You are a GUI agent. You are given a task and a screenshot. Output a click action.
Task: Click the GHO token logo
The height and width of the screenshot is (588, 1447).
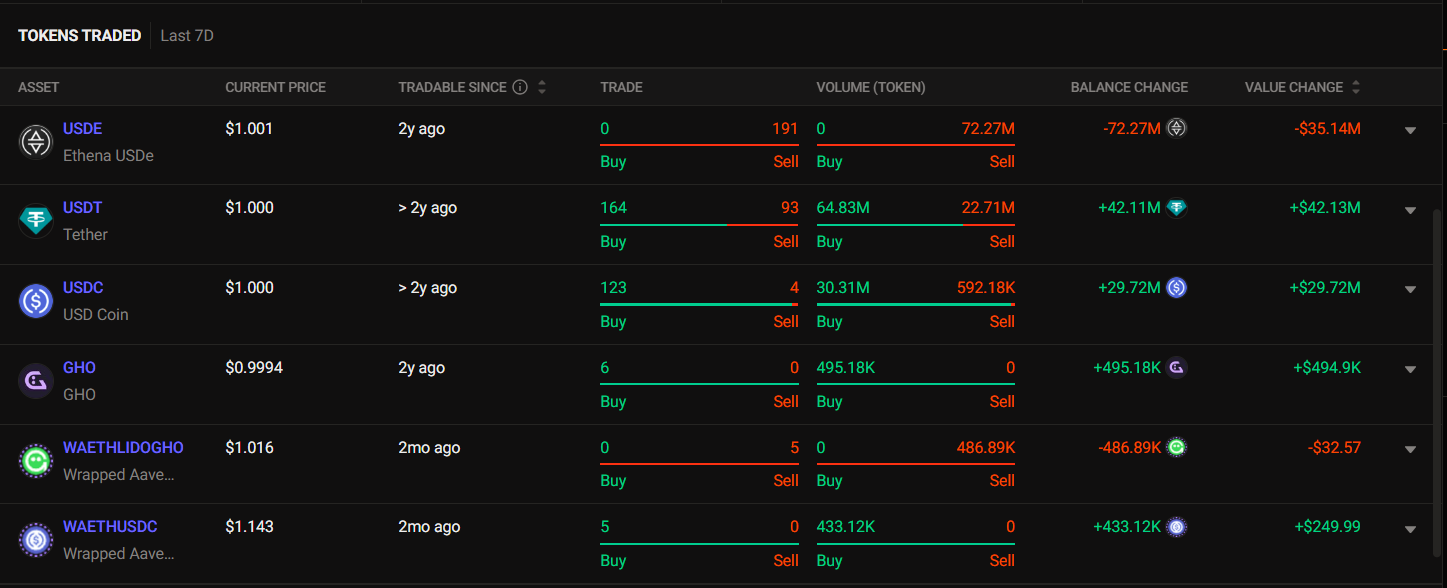tap(36, 381)
